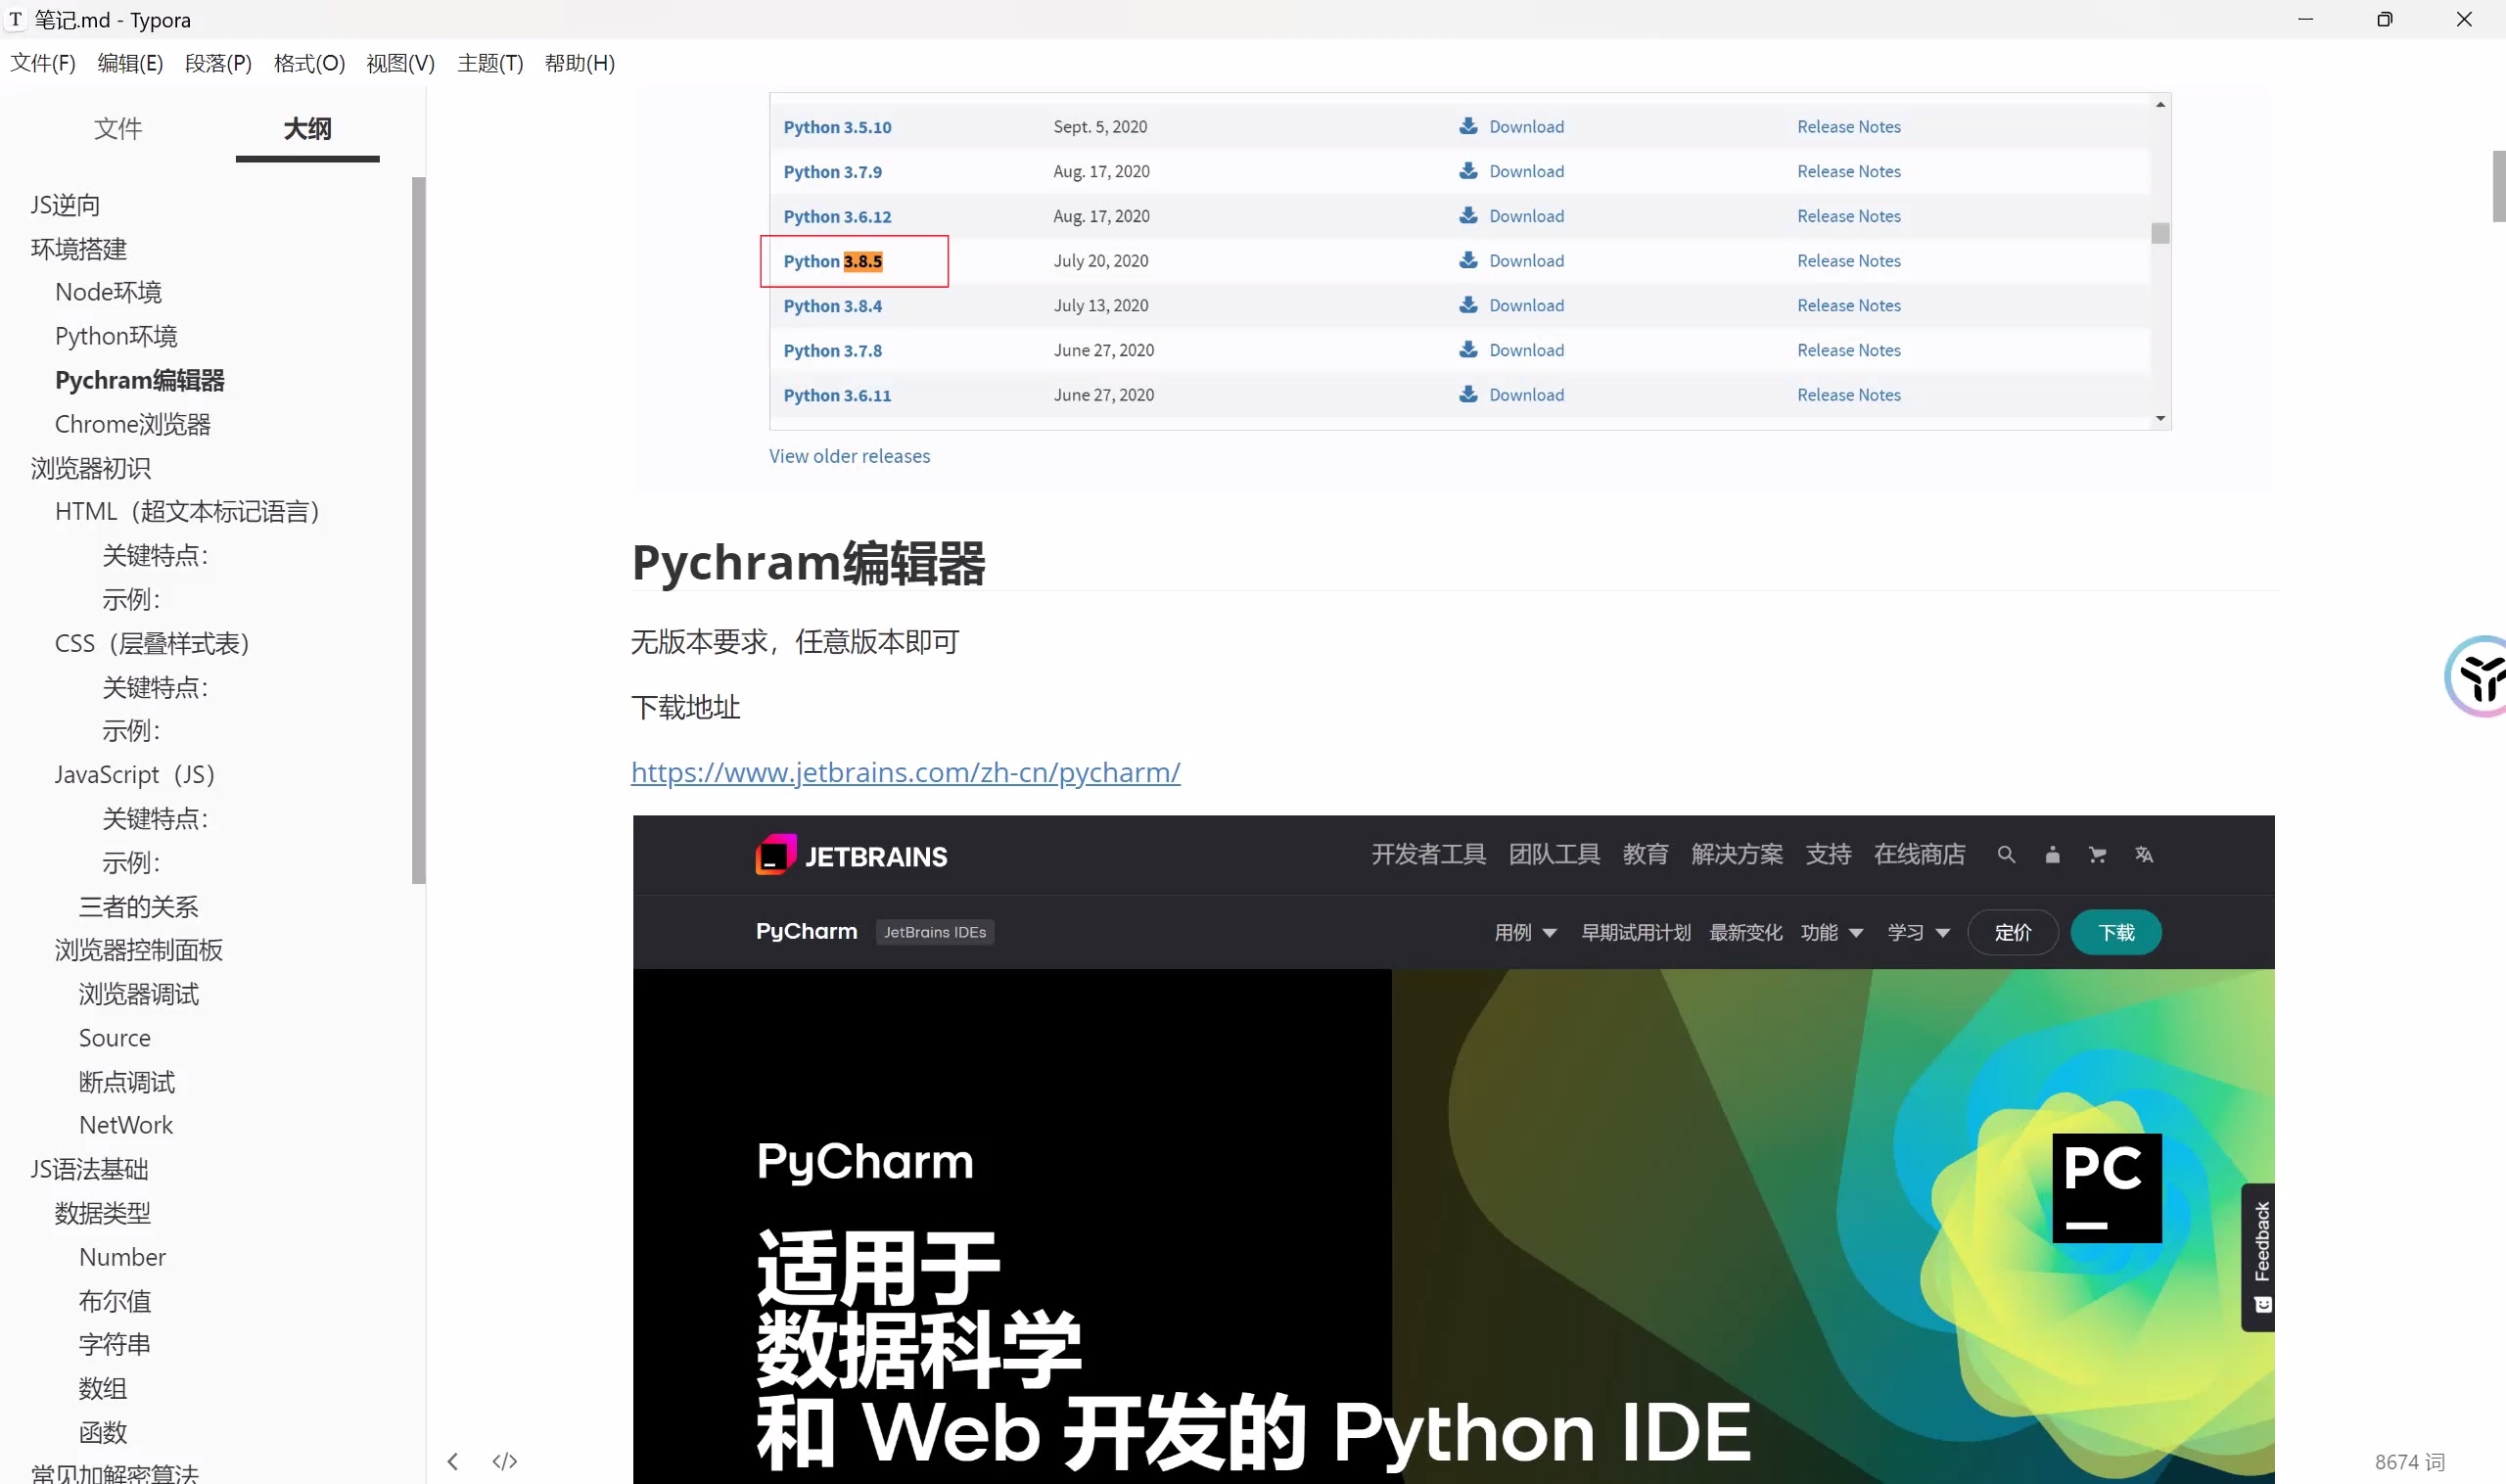Screen dimensions: 2506x1484
Task: Open the 学习 dropdown in the PyCharm menu
Action: click(x=1916, y=932)
